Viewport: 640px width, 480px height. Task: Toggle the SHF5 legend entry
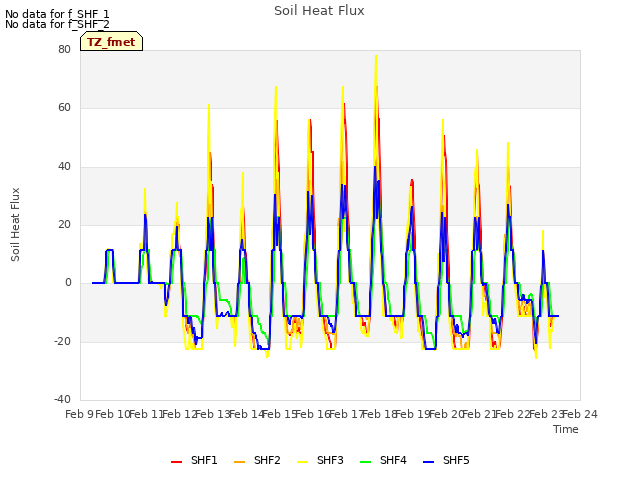(x=446, y=460)
